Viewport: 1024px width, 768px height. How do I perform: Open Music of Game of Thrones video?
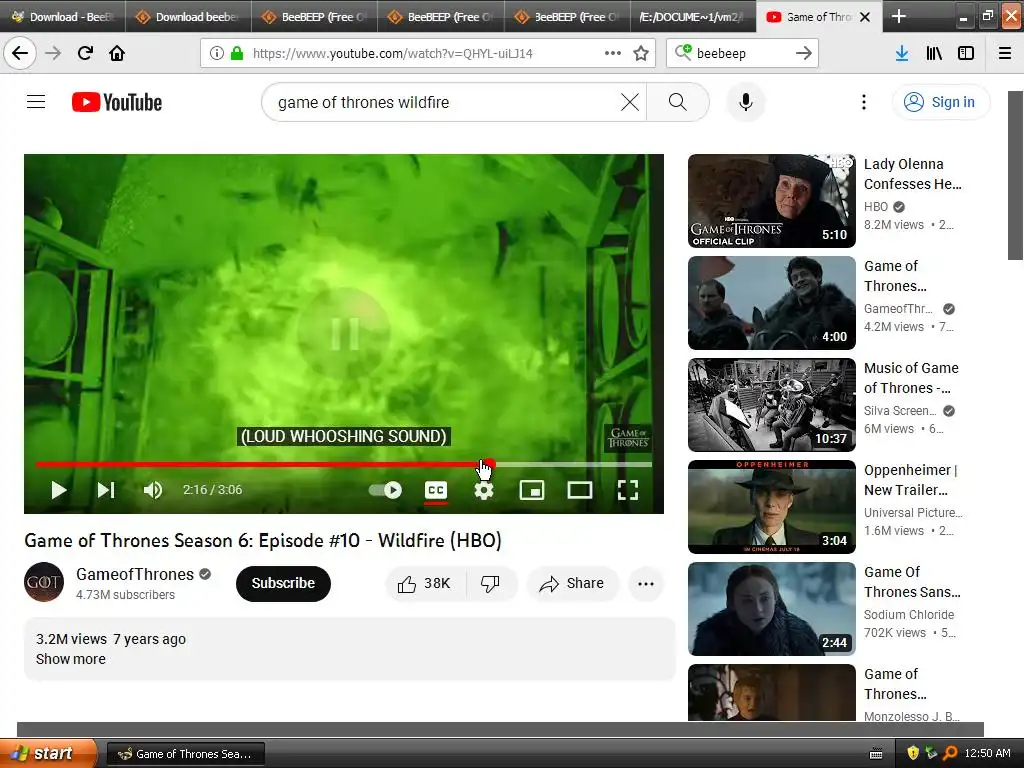point(771,405)
